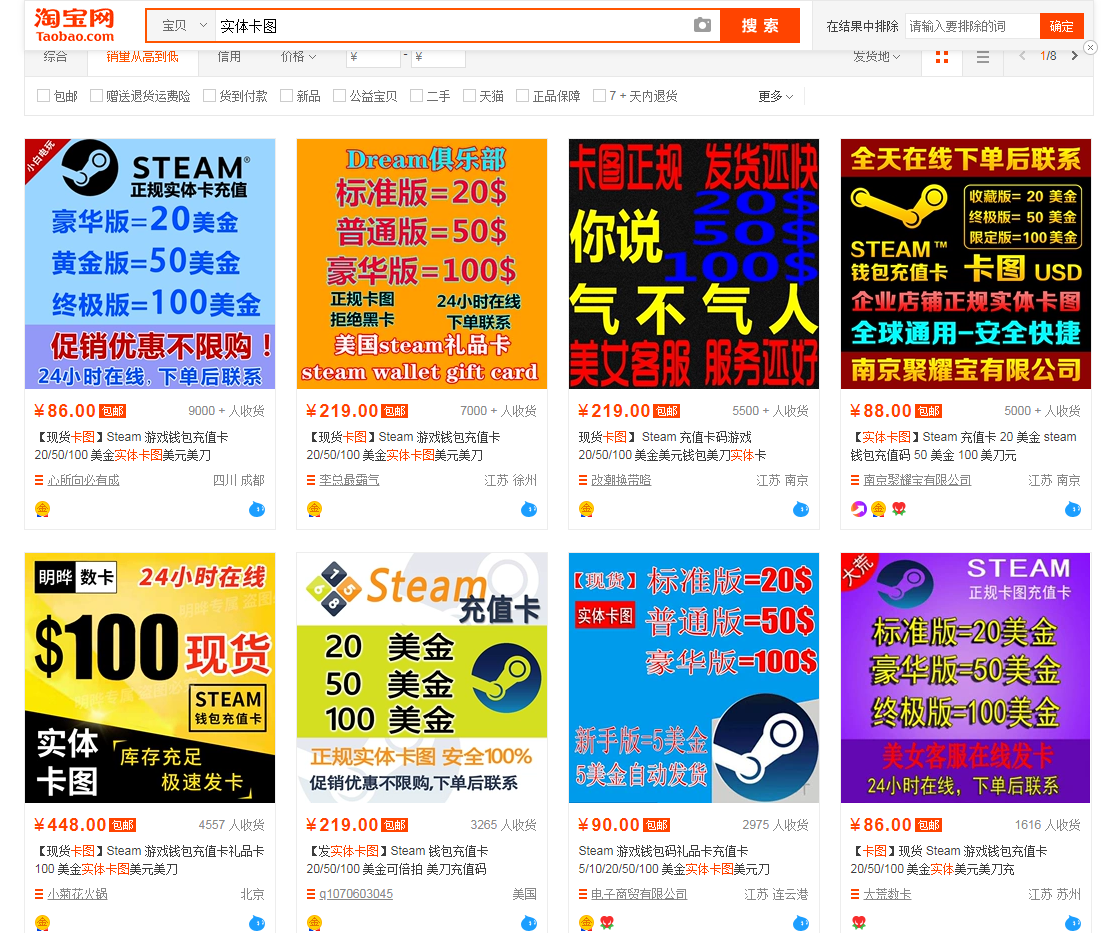This screenshot has height=933, width=1111.
Task: Click gold medal icon under 心所向必有成
Action: [x=43, y=509]
